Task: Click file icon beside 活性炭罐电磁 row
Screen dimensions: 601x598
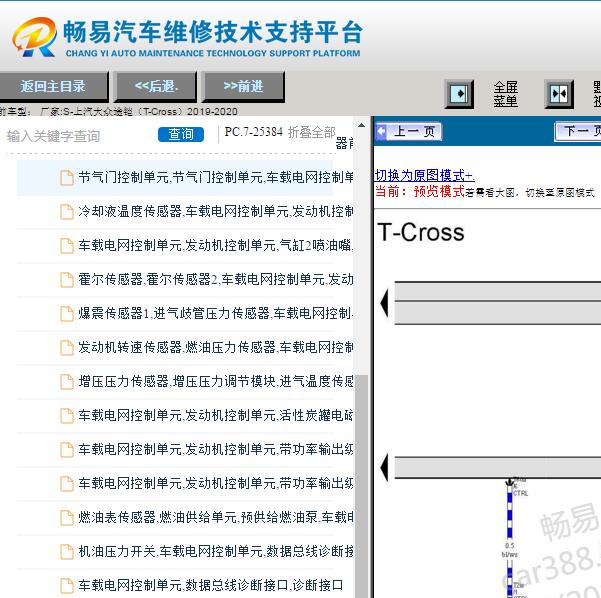Action: 67,416
